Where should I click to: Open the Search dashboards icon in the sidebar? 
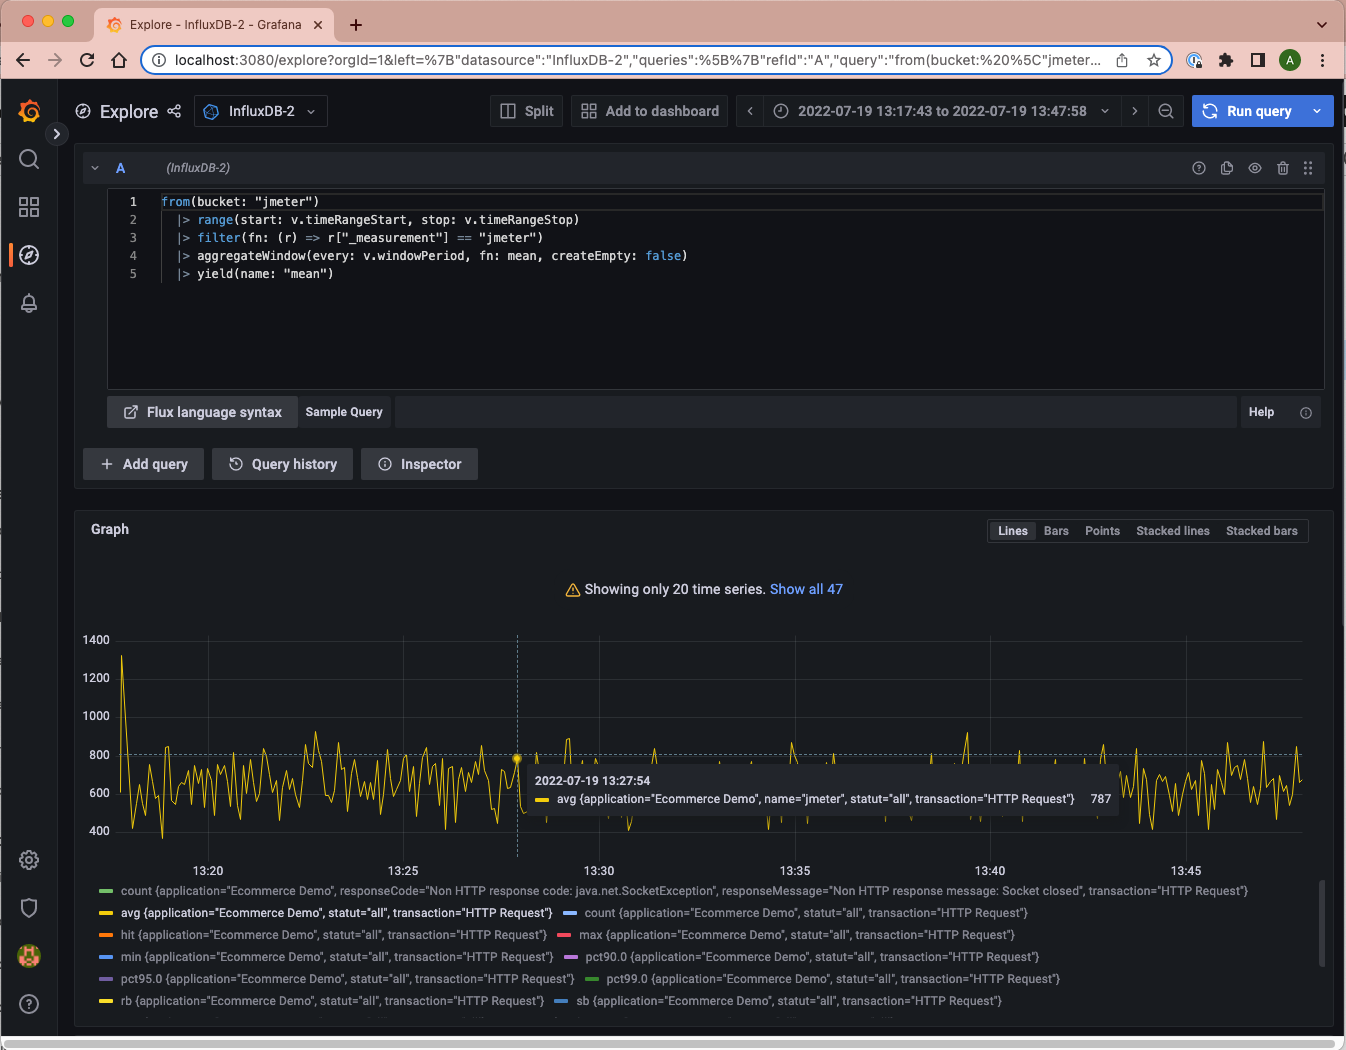tap(29, 159)
